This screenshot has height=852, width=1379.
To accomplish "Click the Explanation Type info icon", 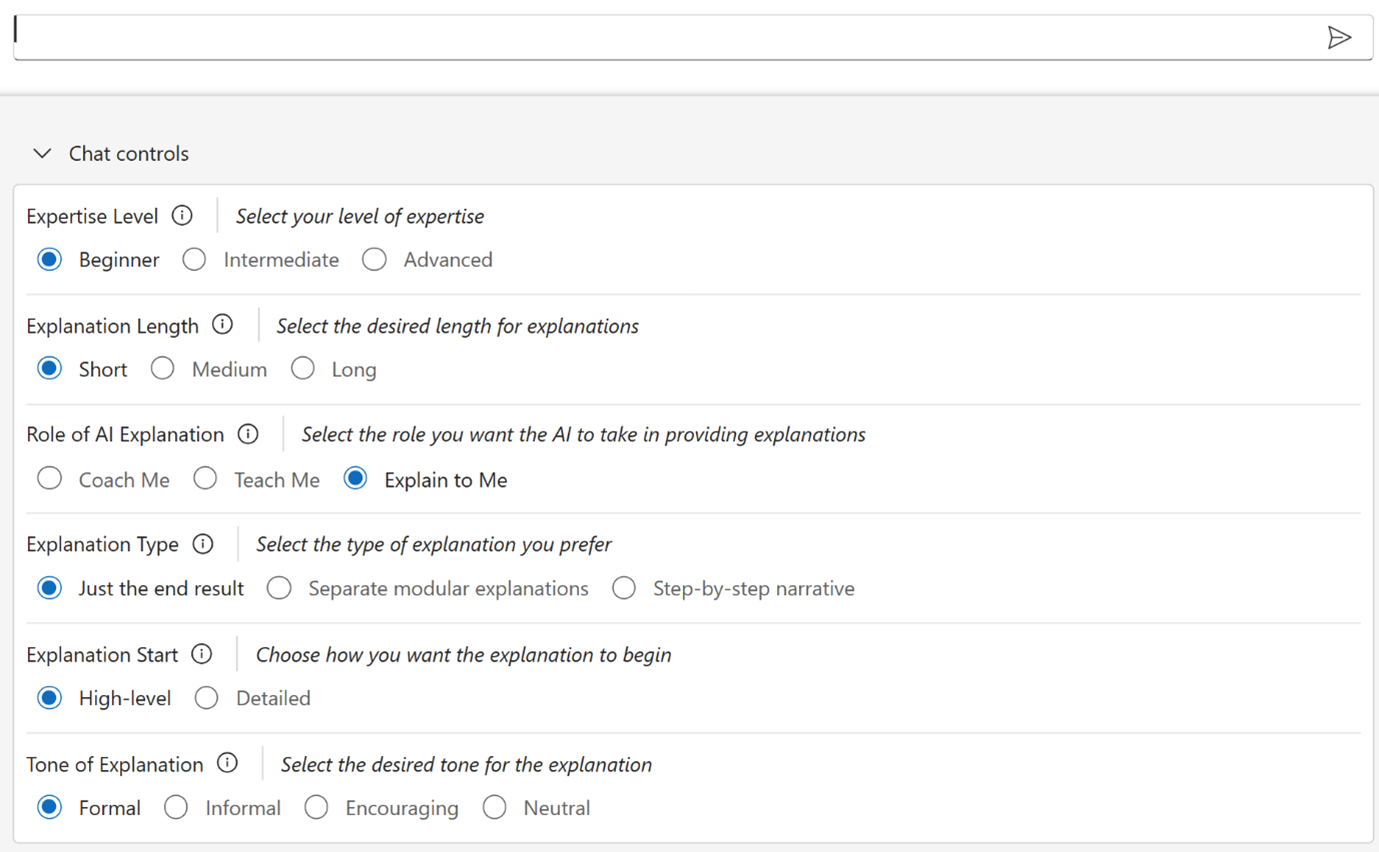I will tap(203, 544).
